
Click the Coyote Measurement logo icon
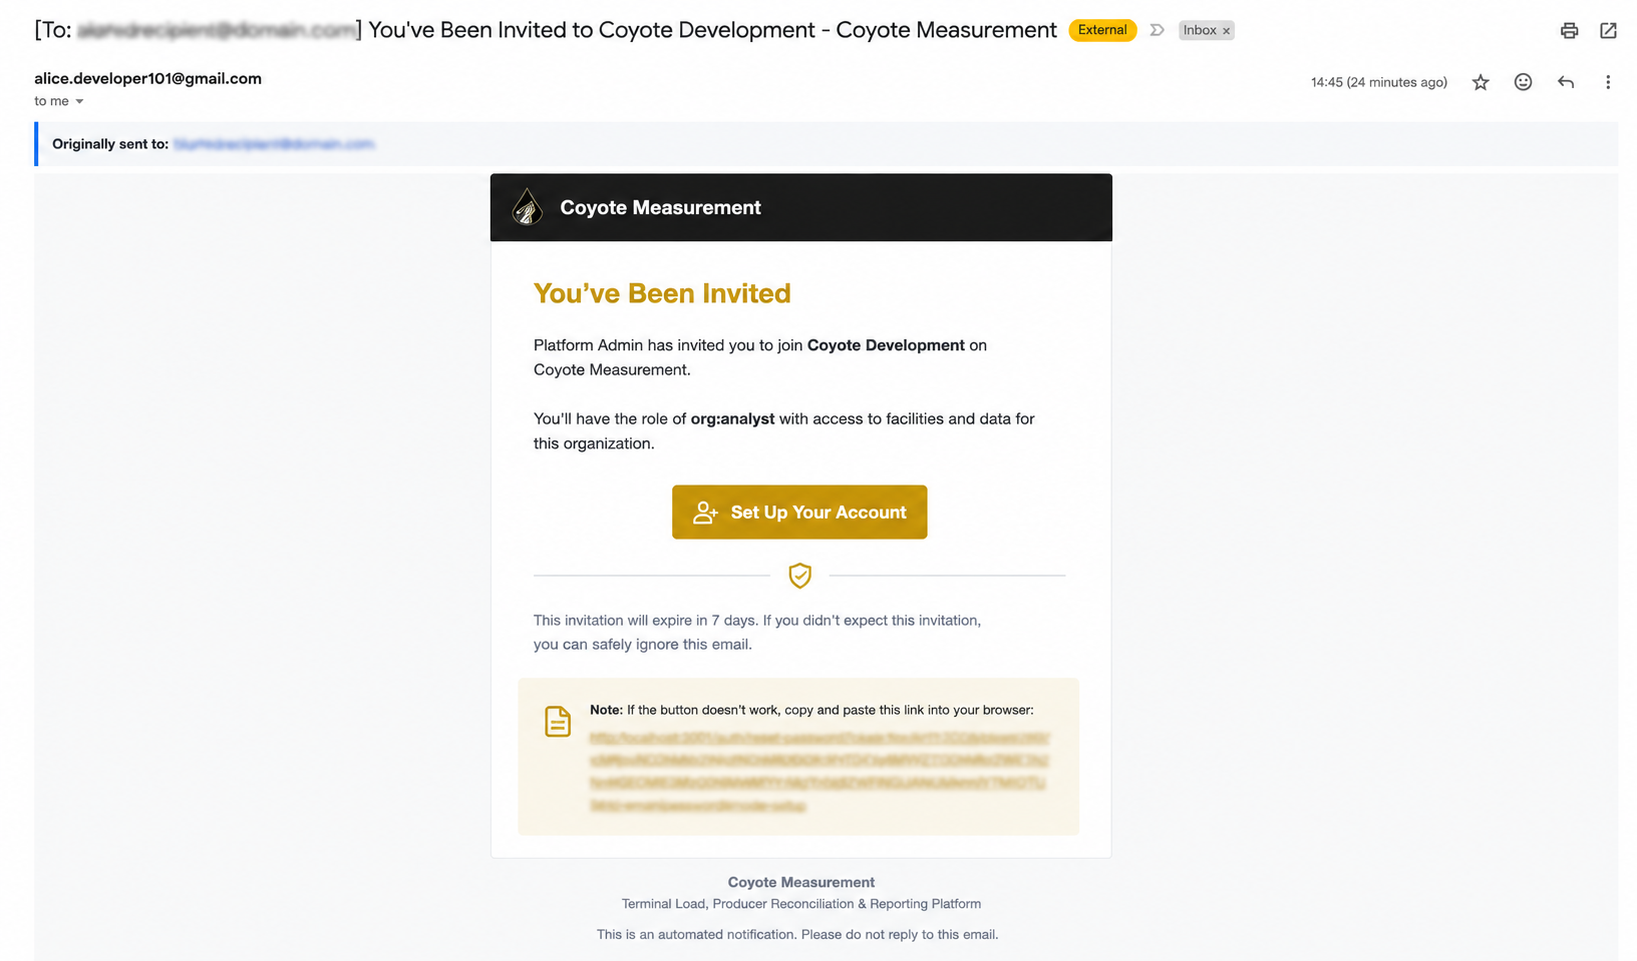tap(528, 208)
